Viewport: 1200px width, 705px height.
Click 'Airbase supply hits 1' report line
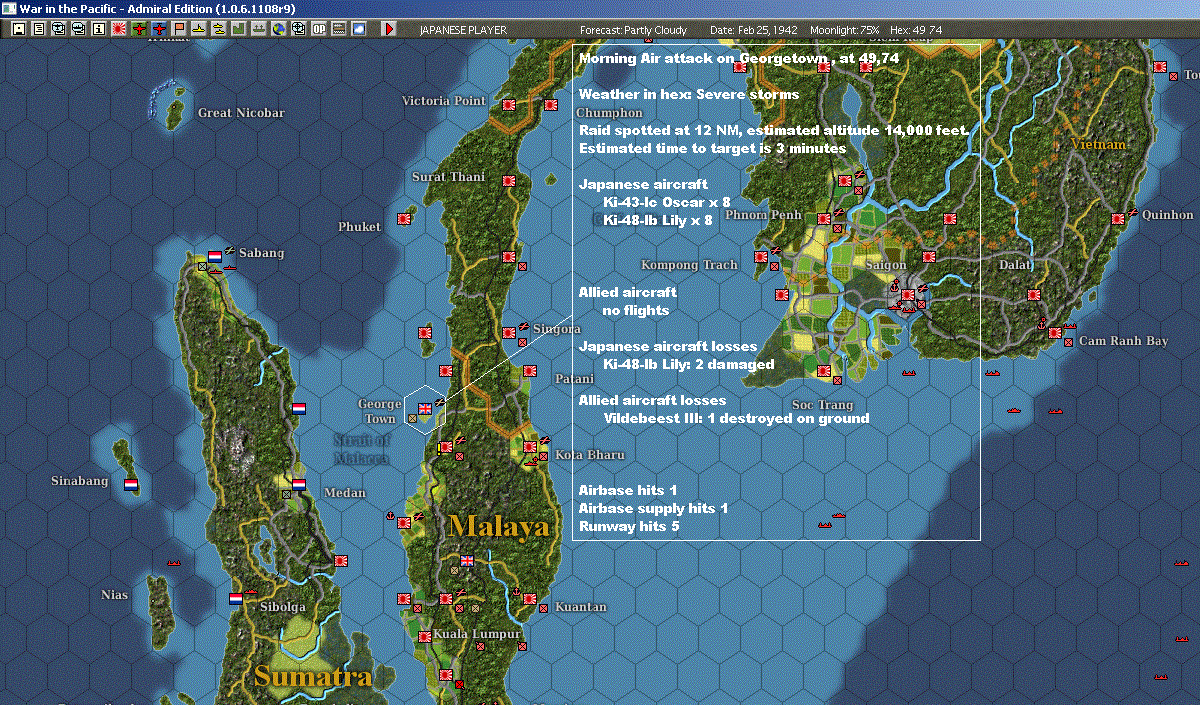(x=654, y=508)
